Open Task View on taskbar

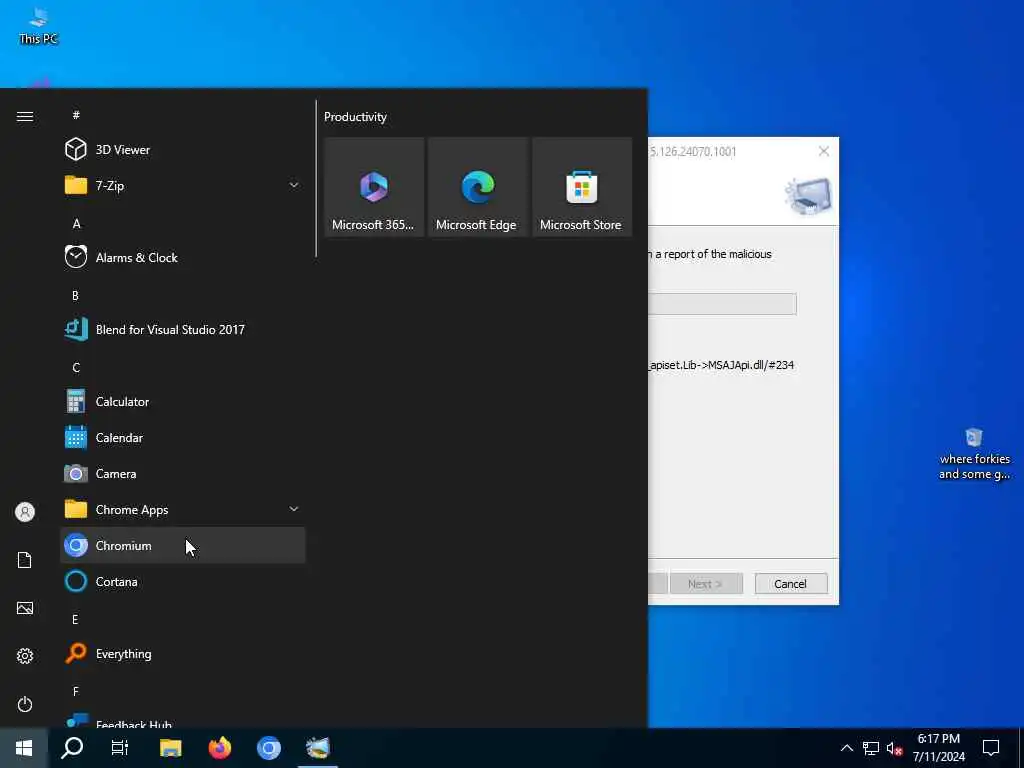click(120, 748)
